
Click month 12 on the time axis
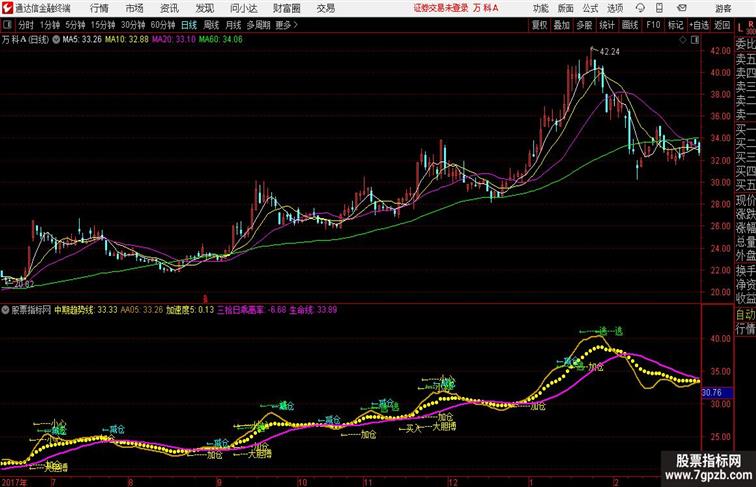point(453,482)
